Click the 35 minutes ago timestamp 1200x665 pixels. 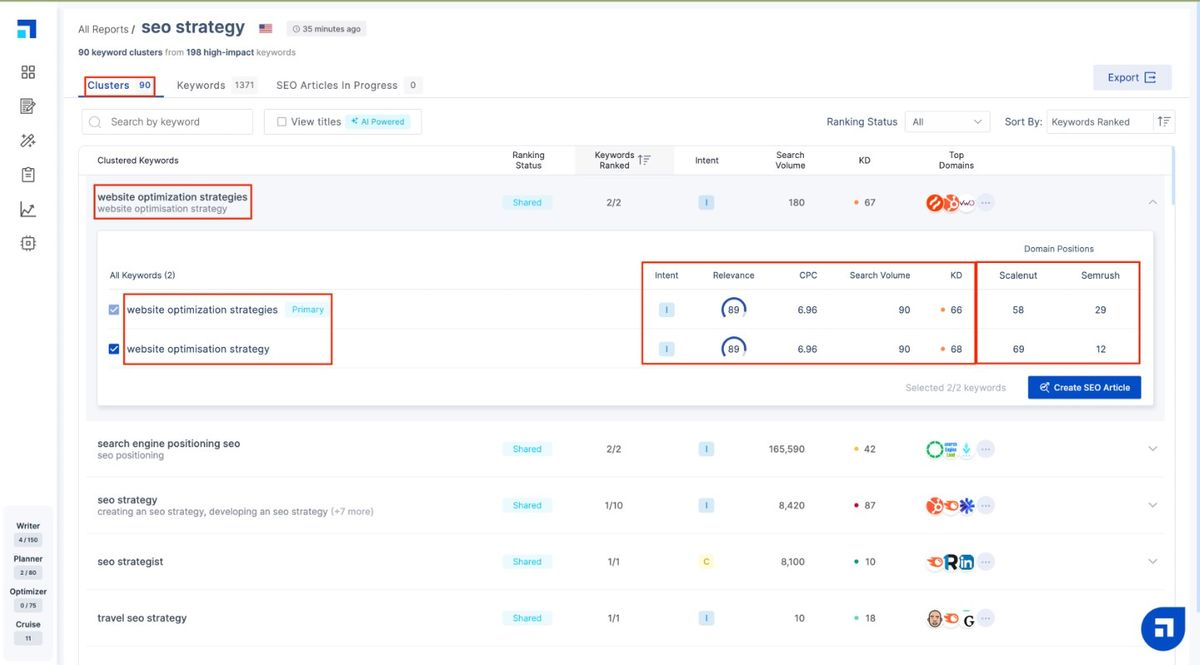click(326, 29)
